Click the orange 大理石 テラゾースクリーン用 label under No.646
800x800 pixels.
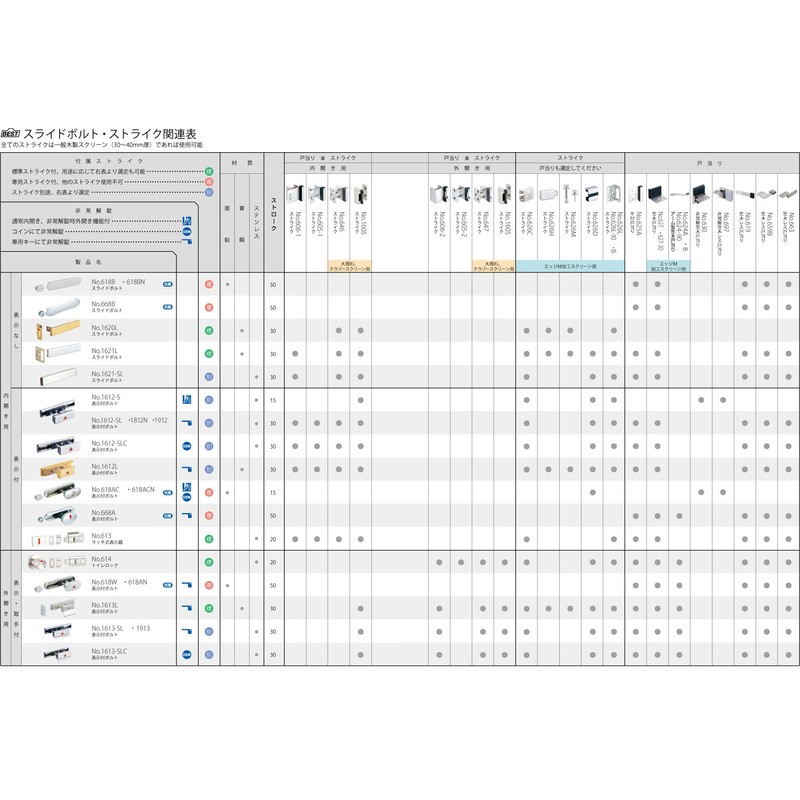coord(350,267)
